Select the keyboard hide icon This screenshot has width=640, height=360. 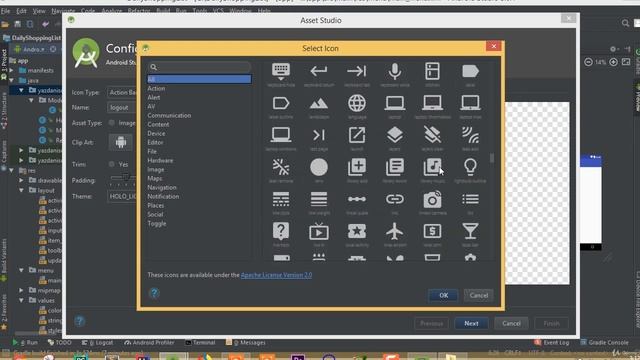pyautogui.click(x=281, y=71)
